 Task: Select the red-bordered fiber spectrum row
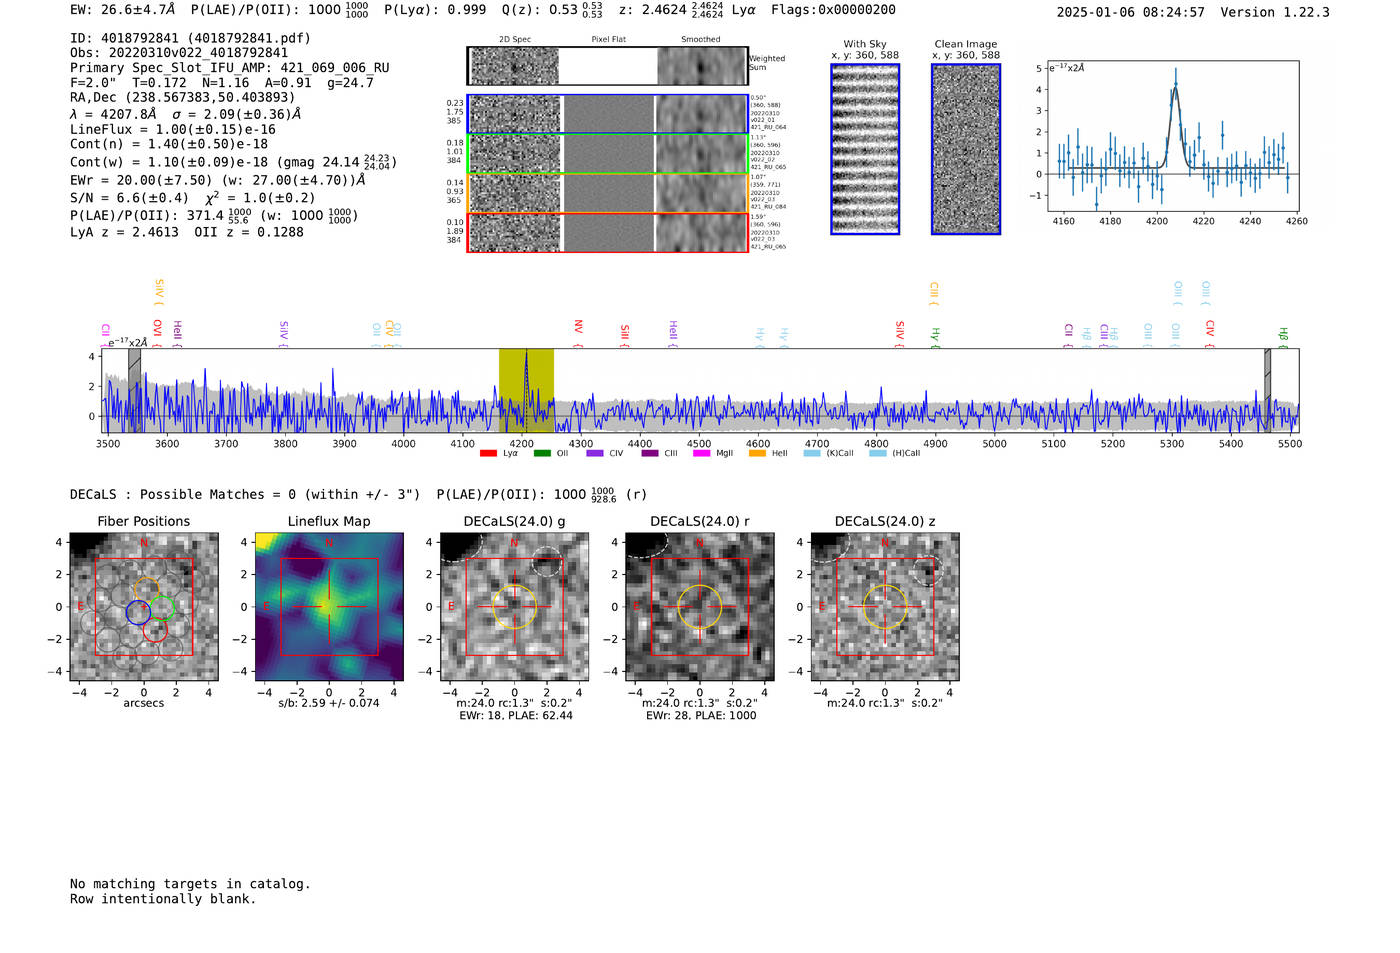tap(608, 232)
